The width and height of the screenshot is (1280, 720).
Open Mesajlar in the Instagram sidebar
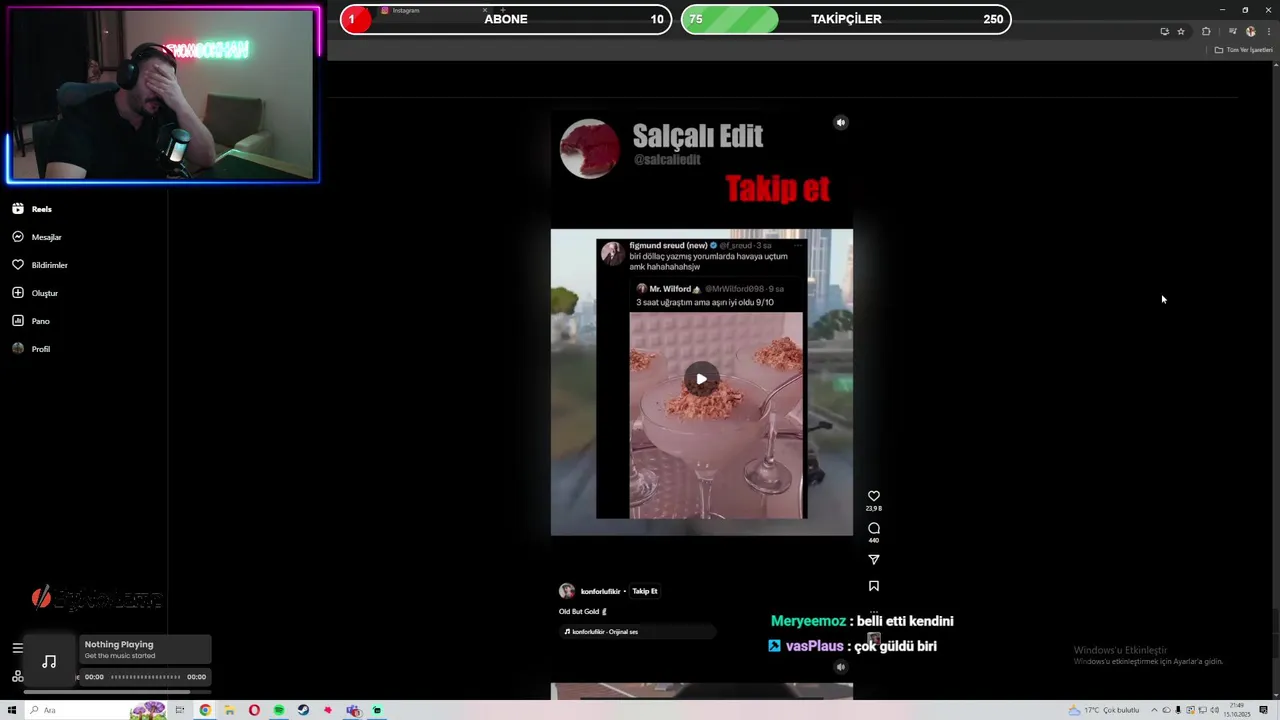pos(37,237)
